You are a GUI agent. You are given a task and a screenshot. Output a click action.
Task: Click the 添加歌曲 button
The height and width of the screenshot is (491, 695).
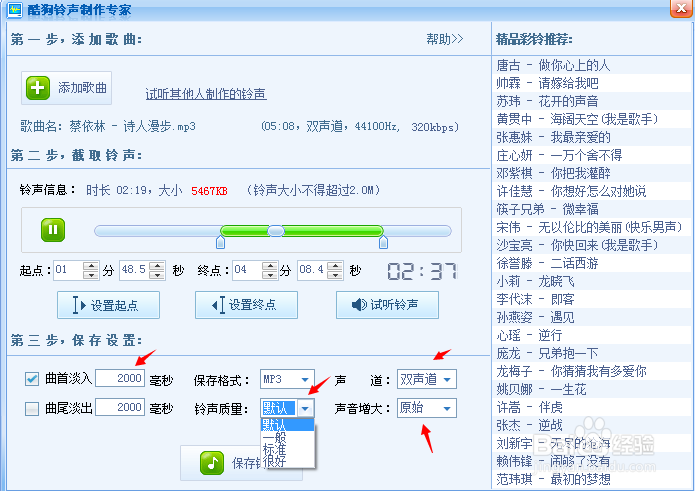tap(66, 88)
